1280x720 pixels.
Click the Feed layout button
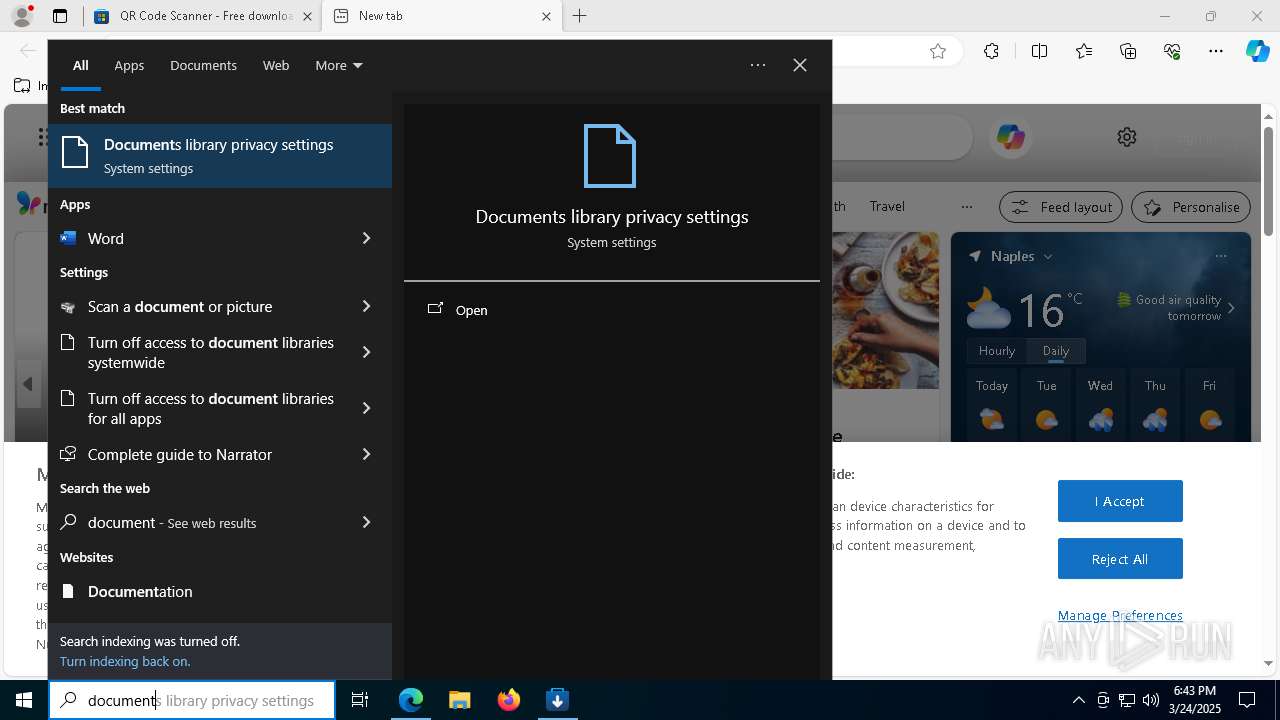pyautogui.click(x=1060, y=207)
